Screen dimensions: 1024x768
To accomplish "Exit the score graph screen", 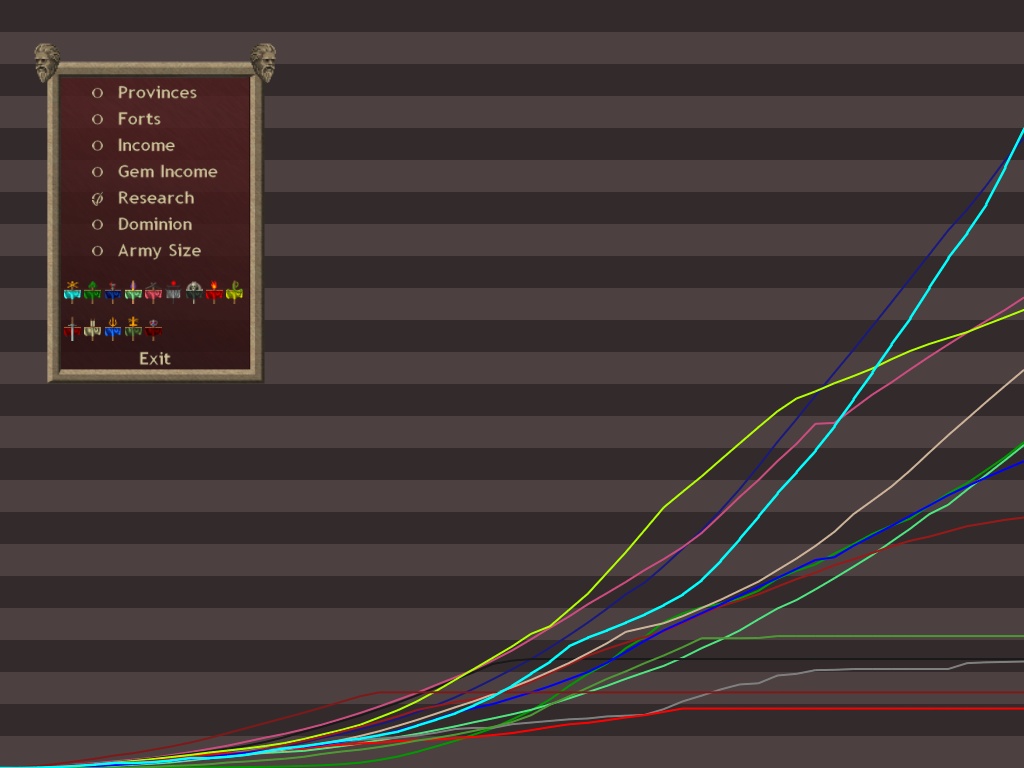I will tap(155, 359).
